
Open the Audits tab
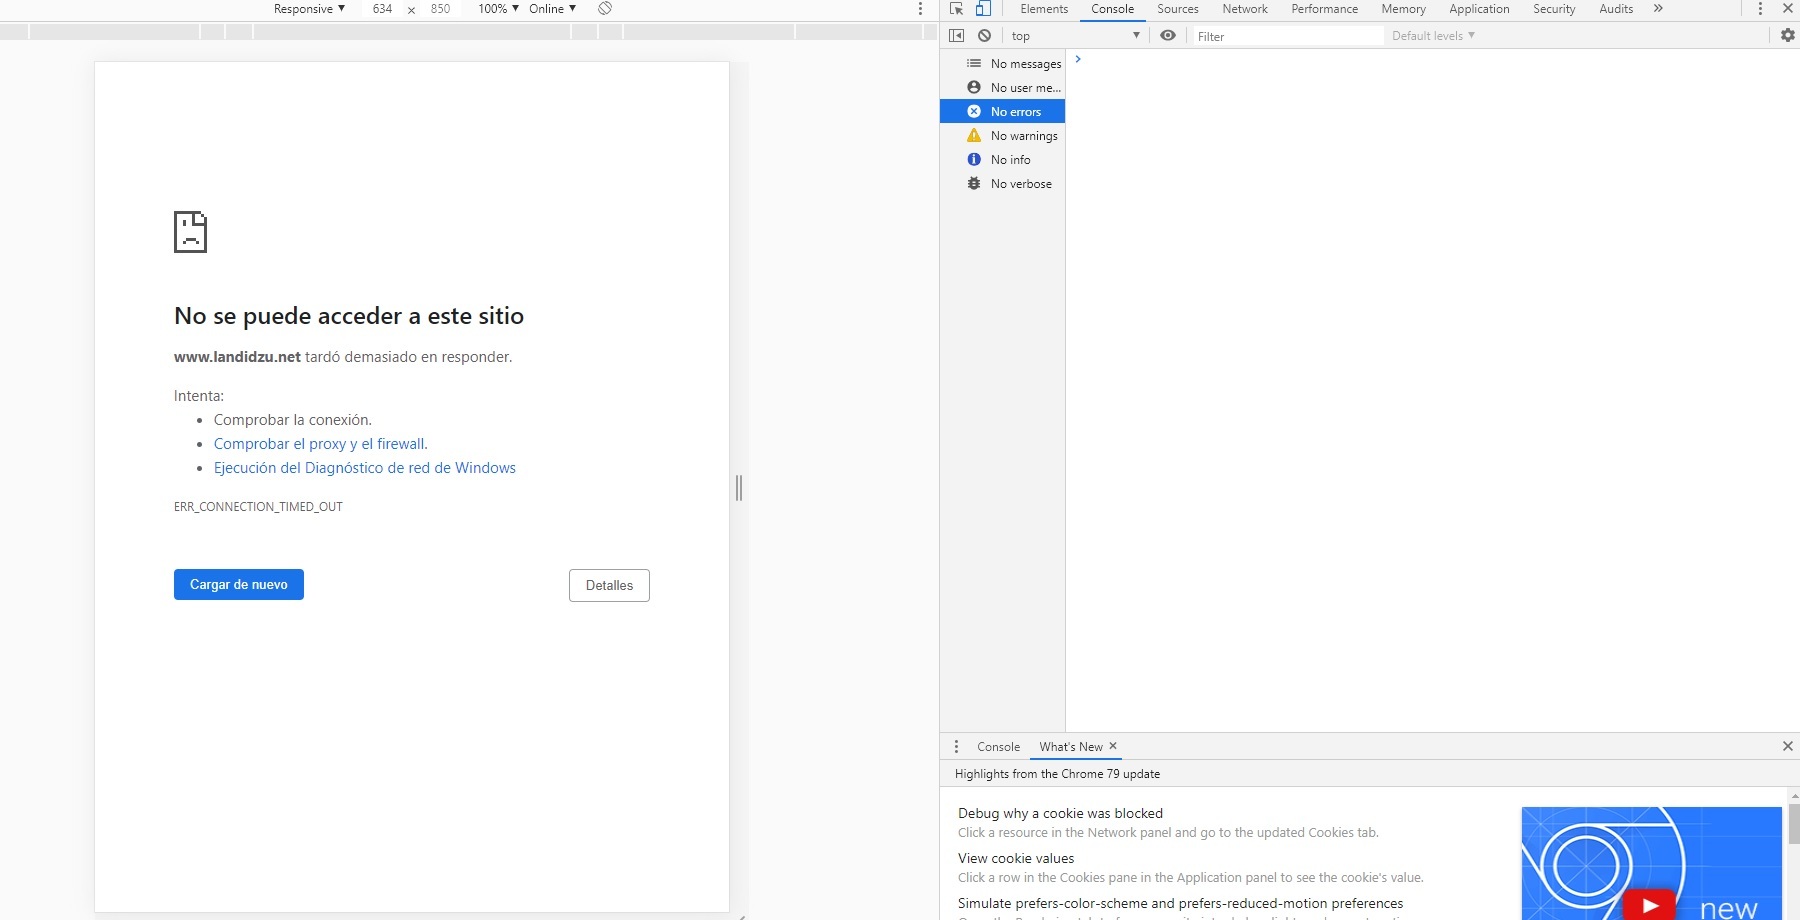(1616, 9)
